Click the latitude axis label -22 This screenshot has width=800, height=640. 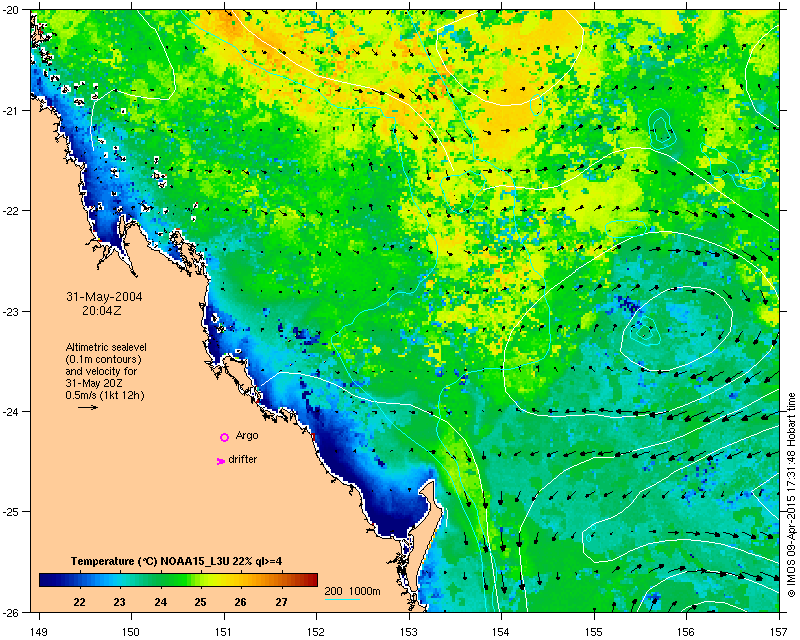(x=10, y=211)
